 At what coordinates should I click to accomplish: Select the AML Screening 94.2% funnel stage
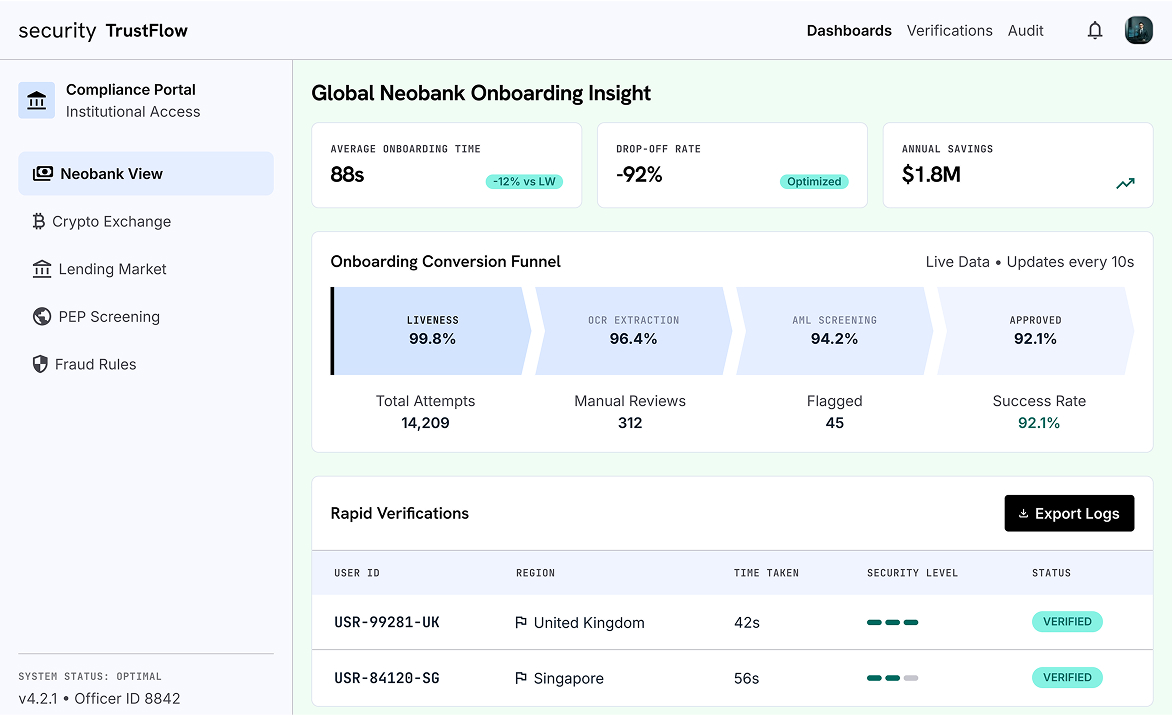click(x=834, y=330)
